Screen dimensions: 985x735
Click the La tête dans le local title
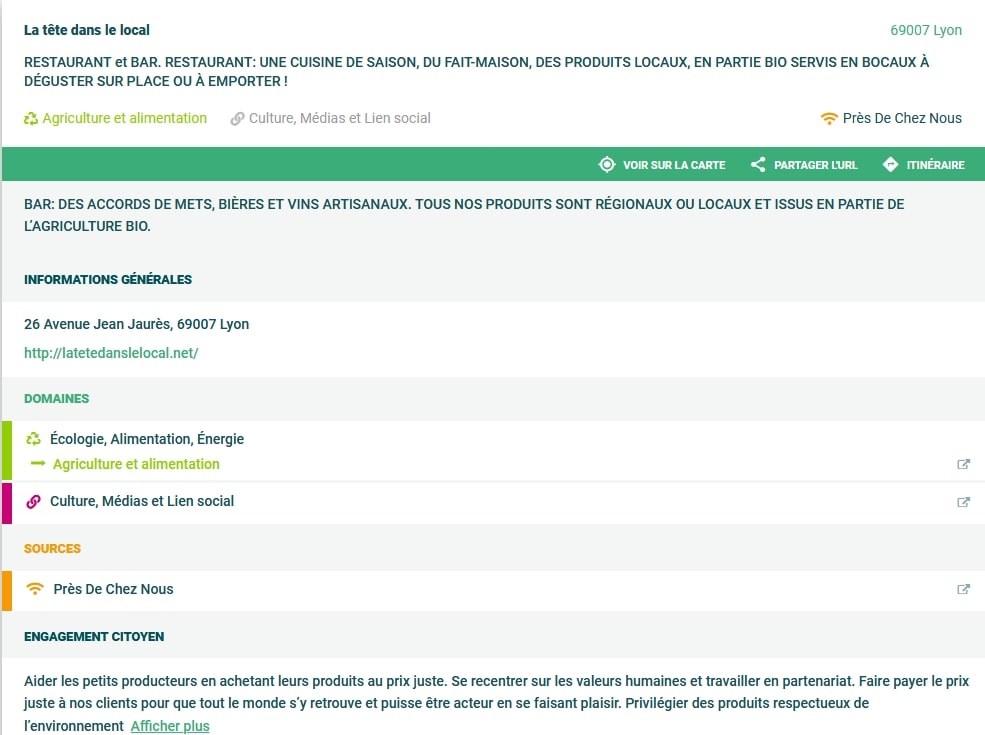click(x=87, y=30)
